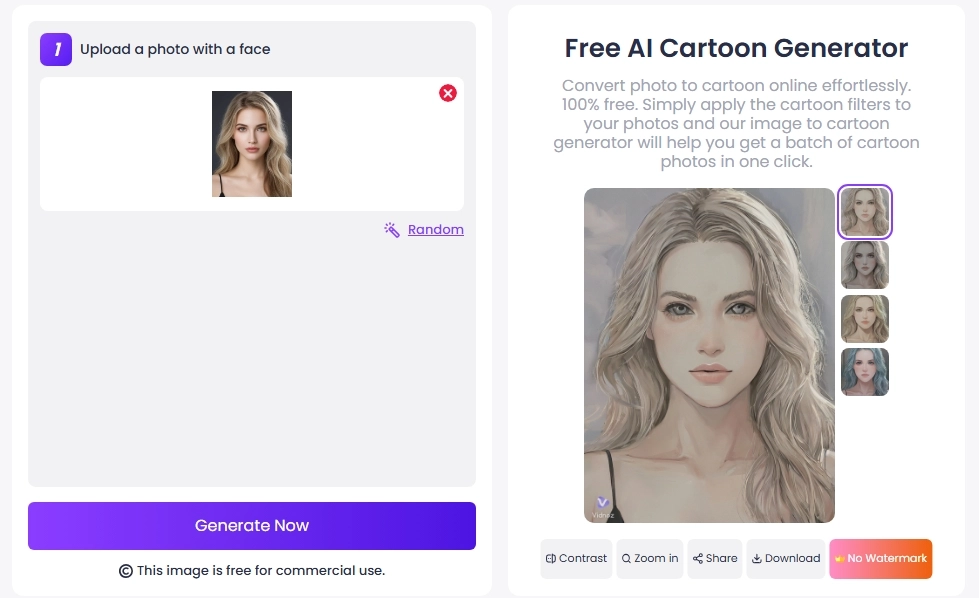Screen dimensions: 979x598
Task: Click the purple step 1 badge
Action: click(x=56, y=49)
